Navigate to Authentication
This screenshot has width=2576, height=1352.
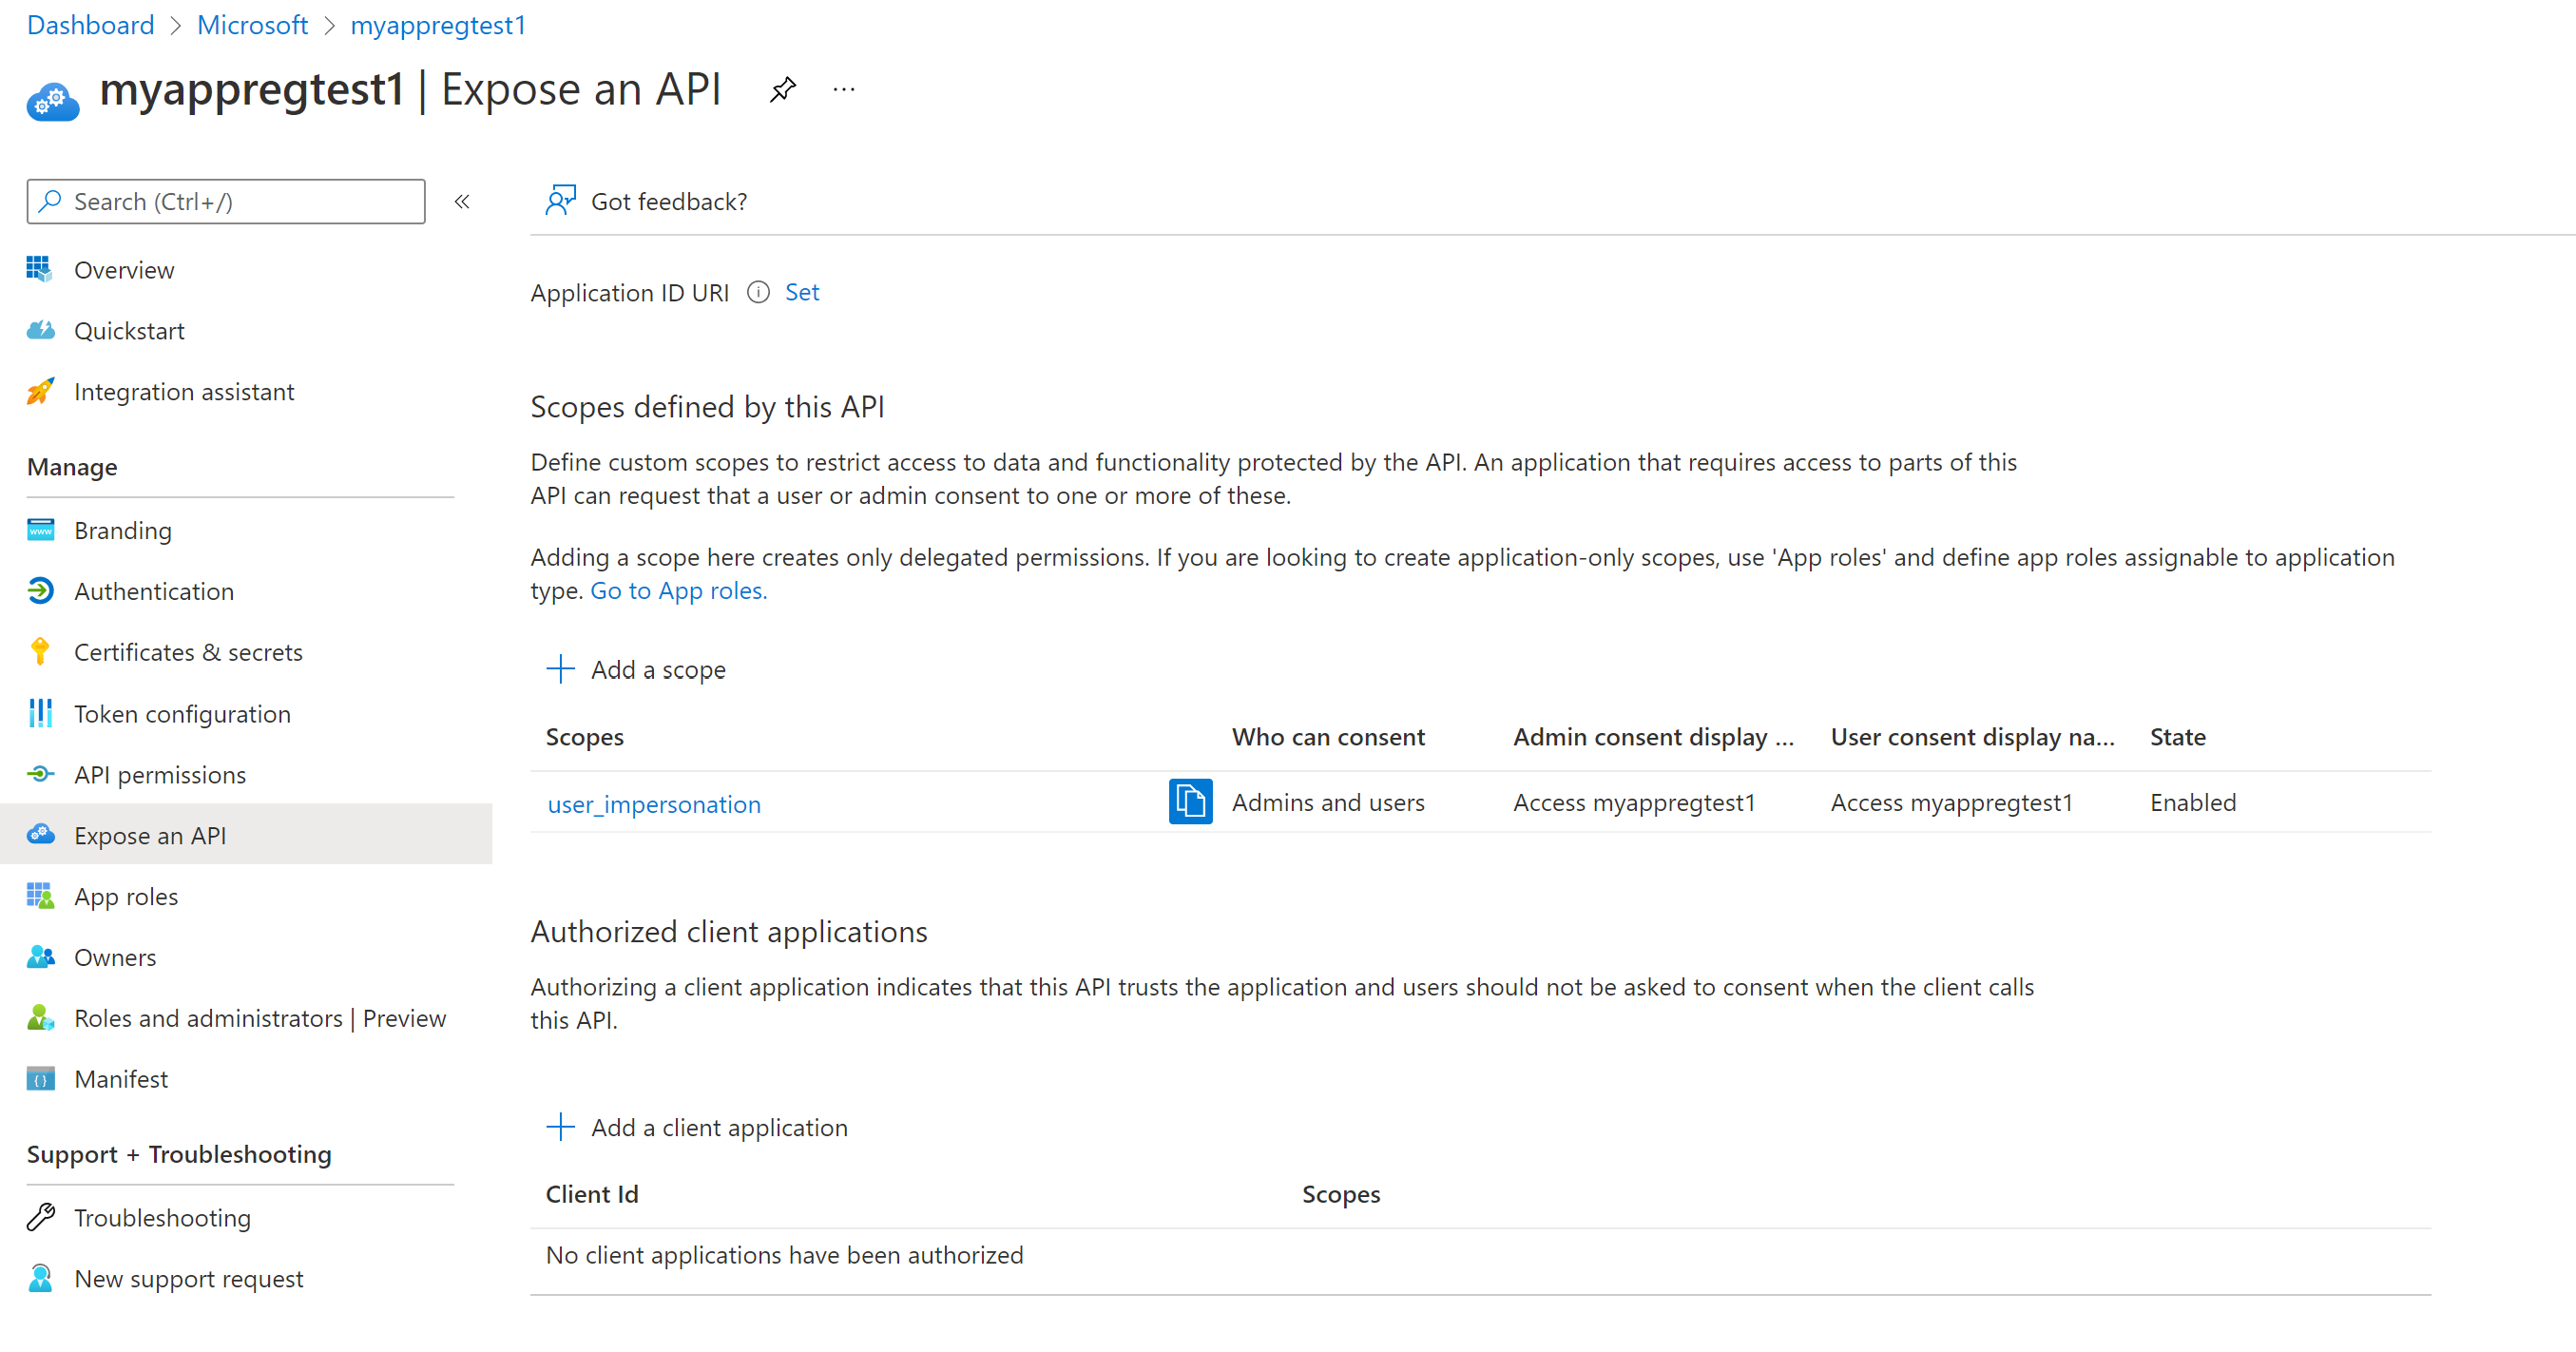pyautogui.click(x=154, y=592)
